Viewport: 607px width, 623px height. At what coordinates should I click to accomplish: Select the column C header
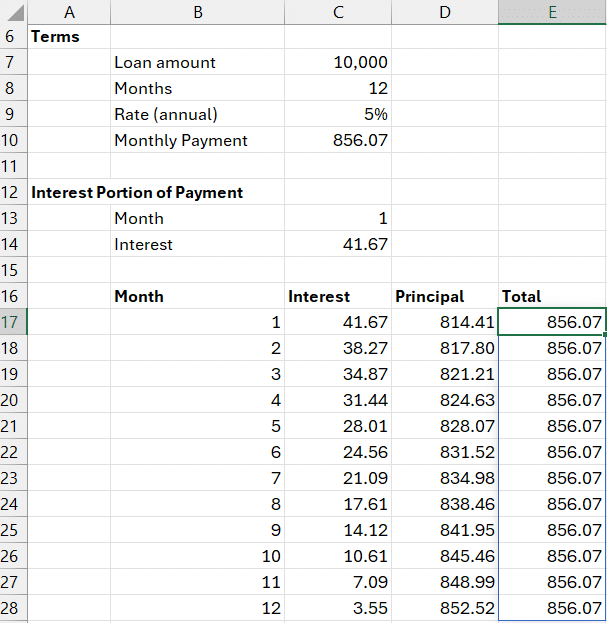coord(338,12)
